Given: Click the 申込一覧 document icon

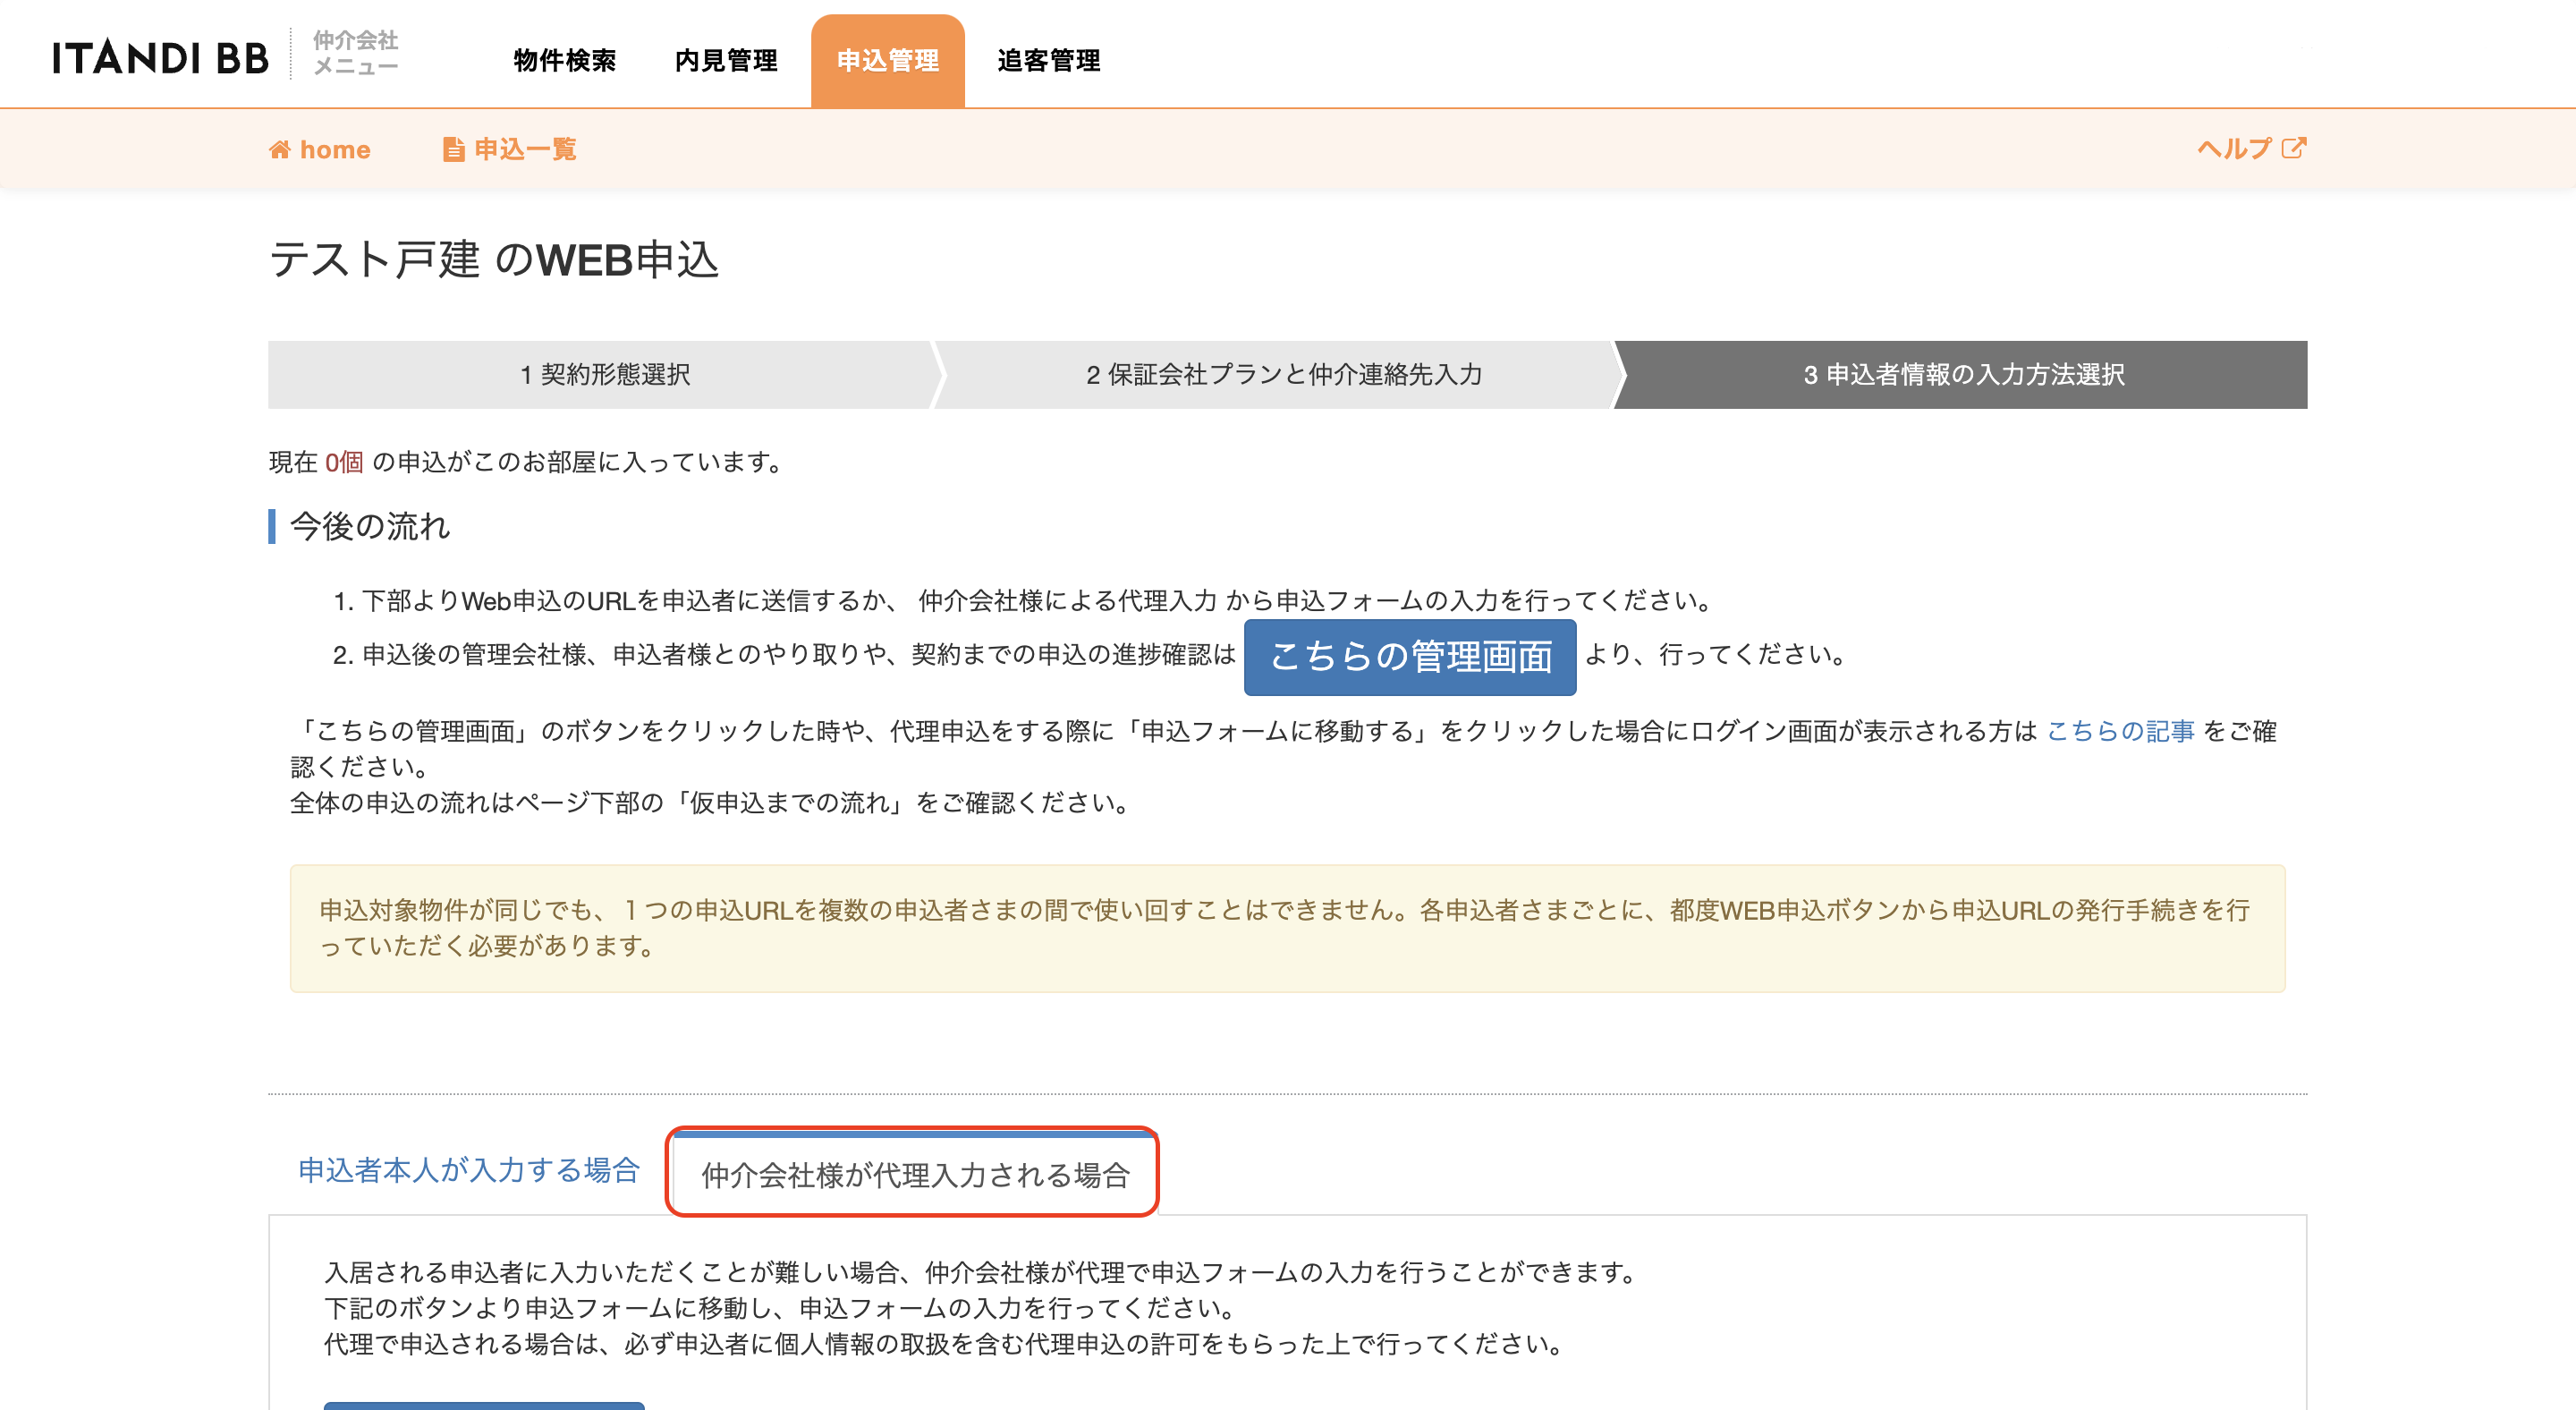Looking at the screenshot, I should coord(453,150).
